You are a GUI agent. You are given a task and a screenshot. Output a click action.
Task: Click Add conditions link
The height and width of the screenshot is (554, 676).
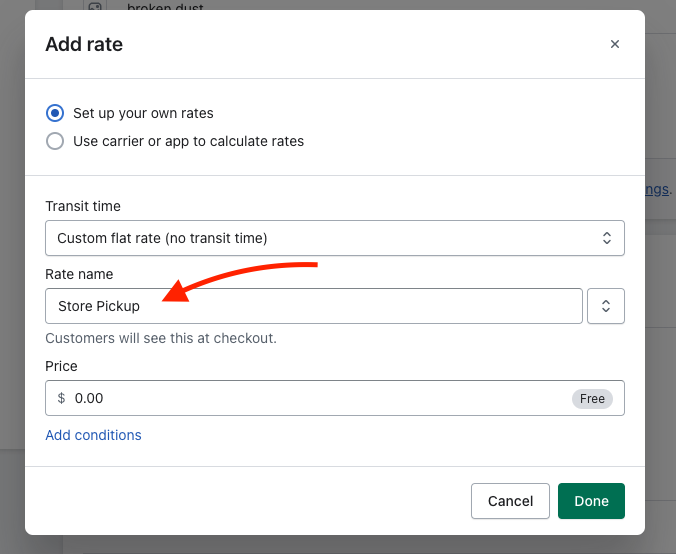(93, 435)
